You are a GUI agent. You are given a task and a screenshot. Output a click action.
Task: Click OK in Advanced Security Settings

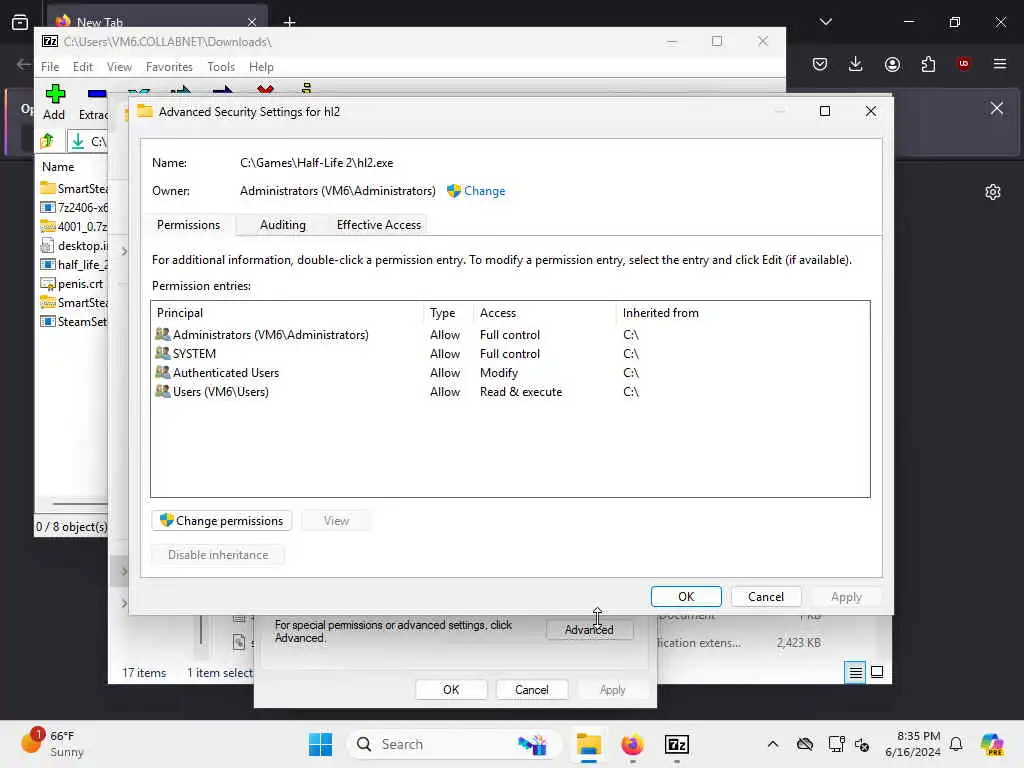coord(686,596)
